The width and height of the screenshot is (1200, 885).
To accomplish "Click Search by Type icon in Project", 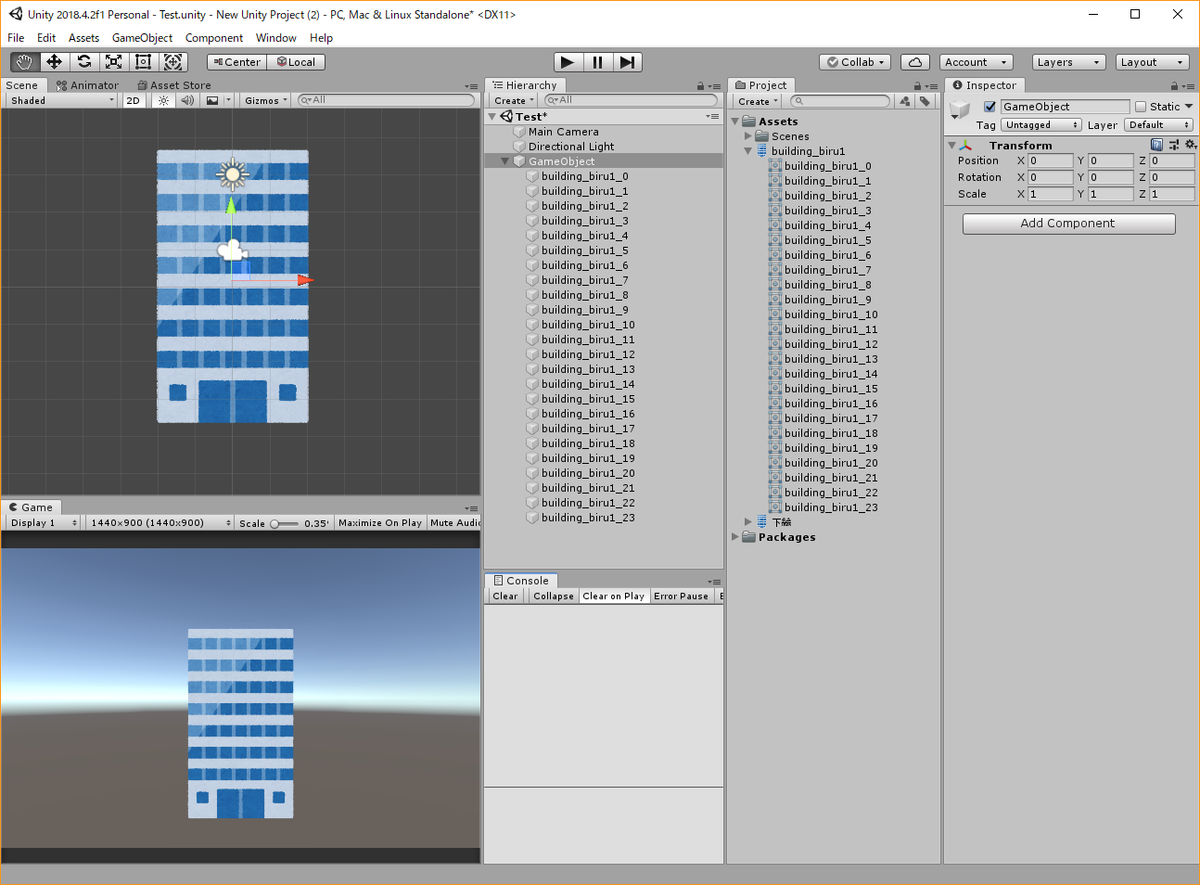I will click(x=904, y=101).
